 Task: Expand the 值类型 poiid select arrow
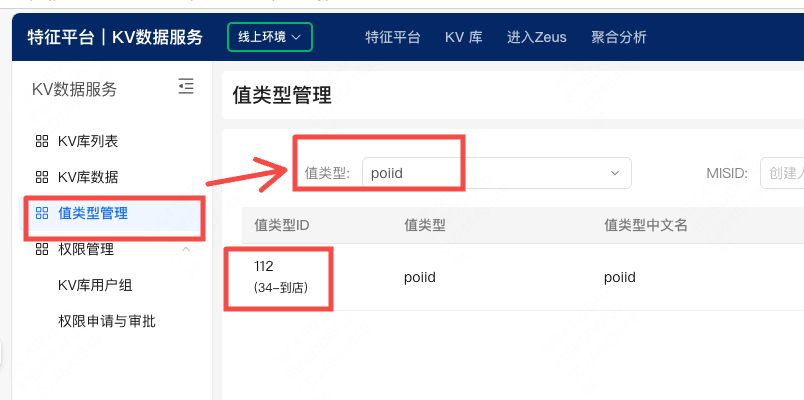(x=615, y=173)
